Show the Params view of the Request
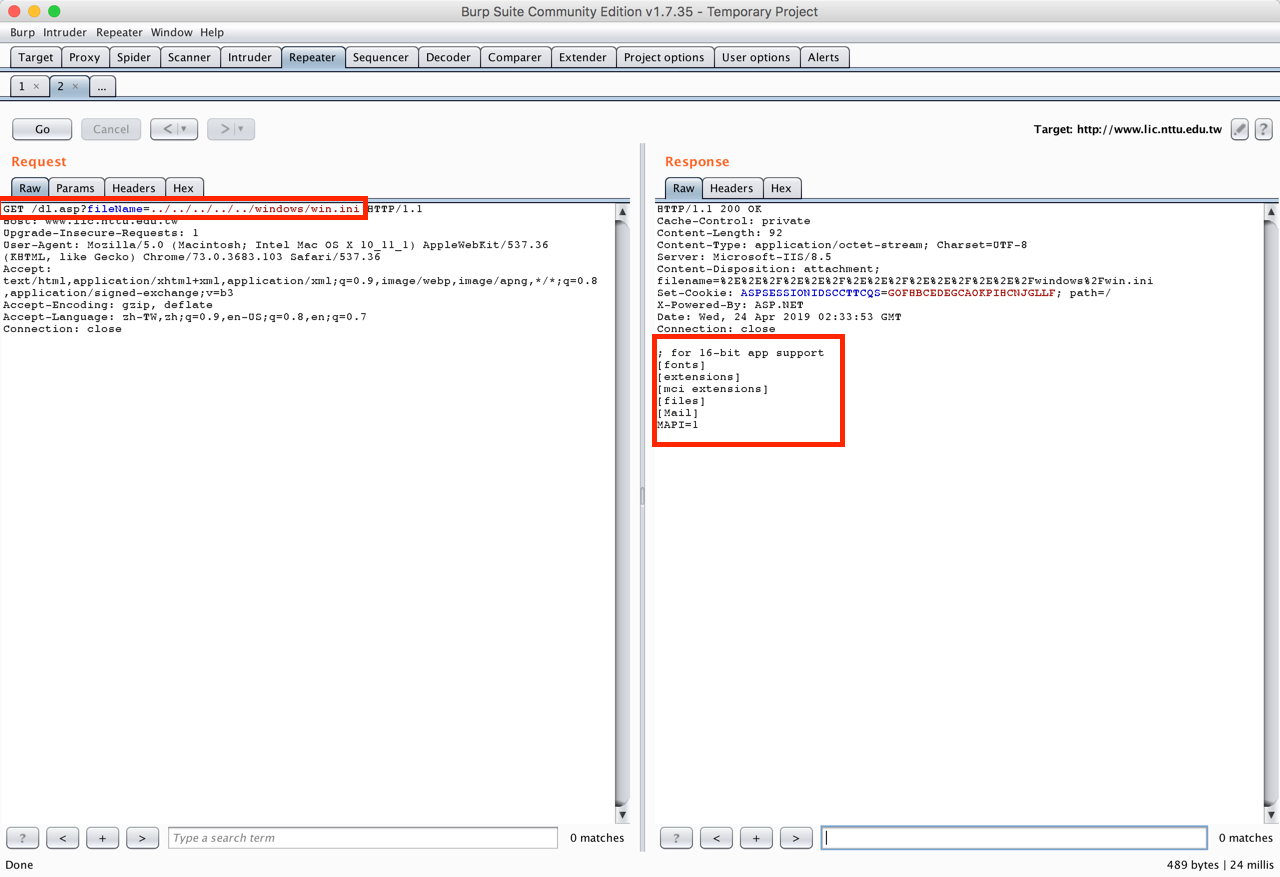 pos(75,188)
